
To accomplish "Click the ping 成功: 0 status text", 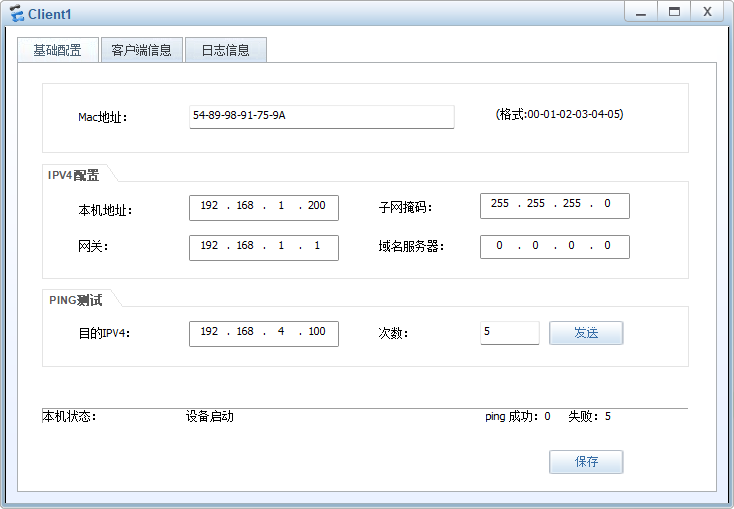I will (x=518, y=416).
